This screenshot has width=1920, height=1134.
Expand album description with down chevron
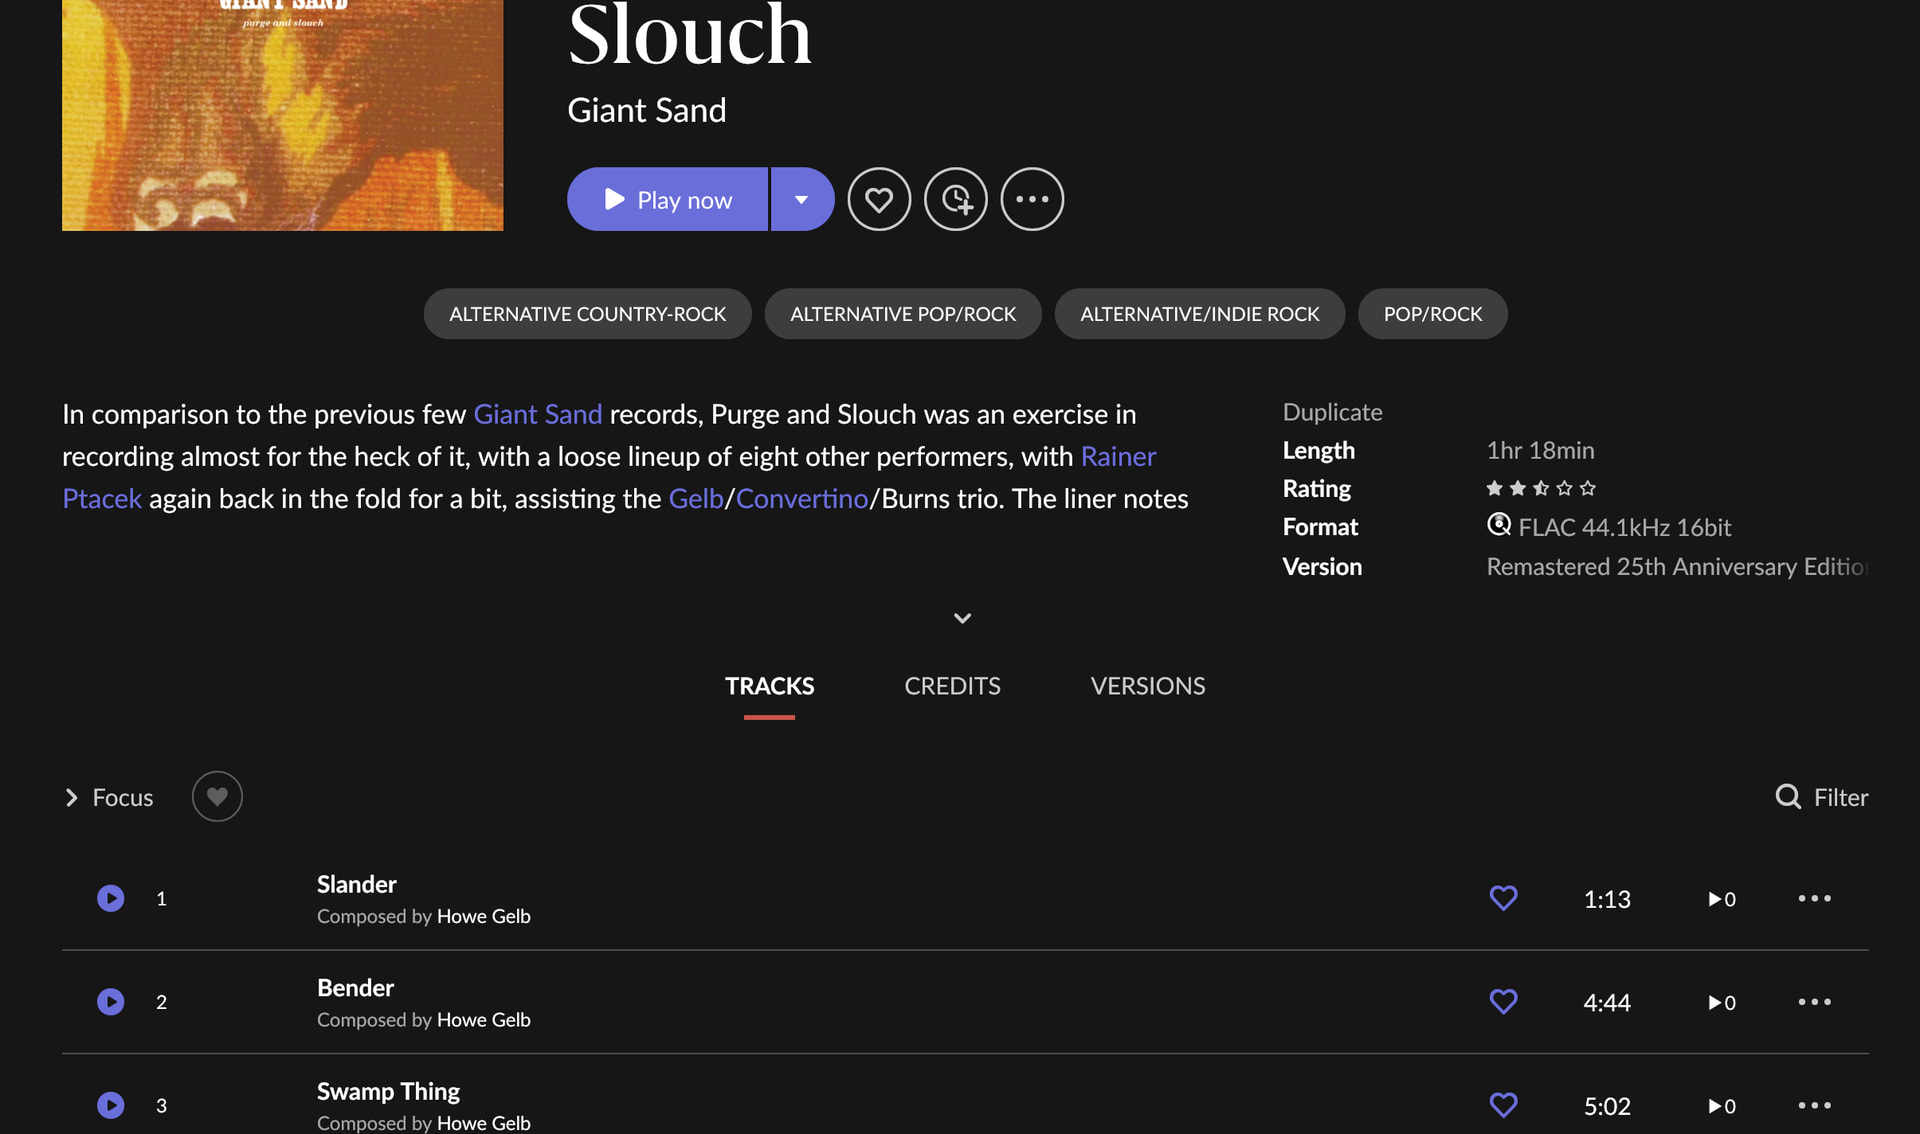click(x=962, y=618)
